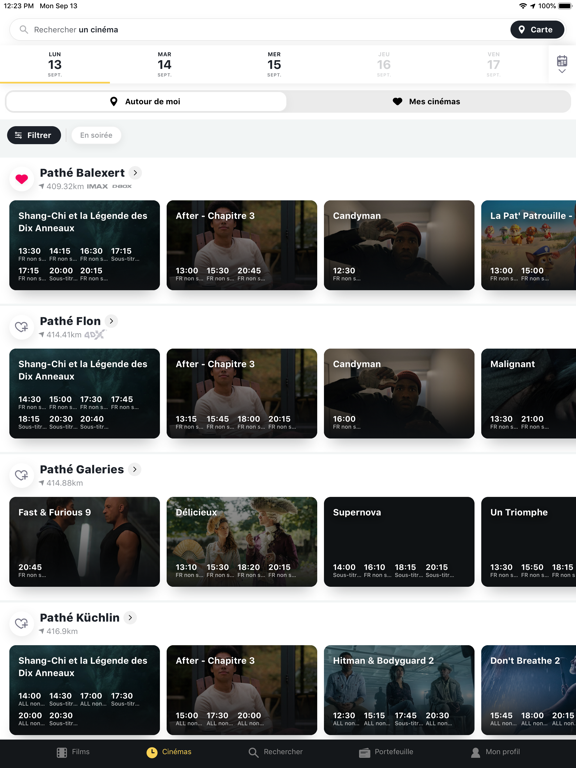
Task: Select Thursday 16 Sept date tab
Action: click(384, 64)
